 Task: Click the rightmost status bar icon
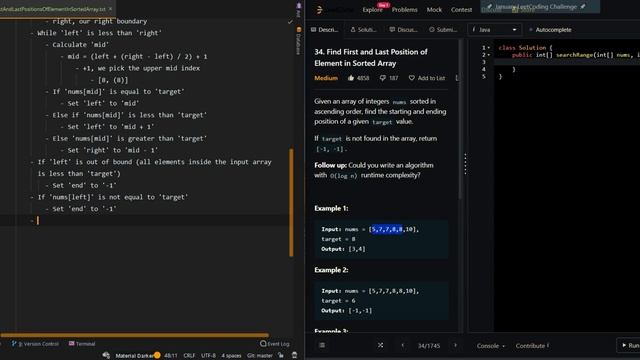[x=294, y=355]
